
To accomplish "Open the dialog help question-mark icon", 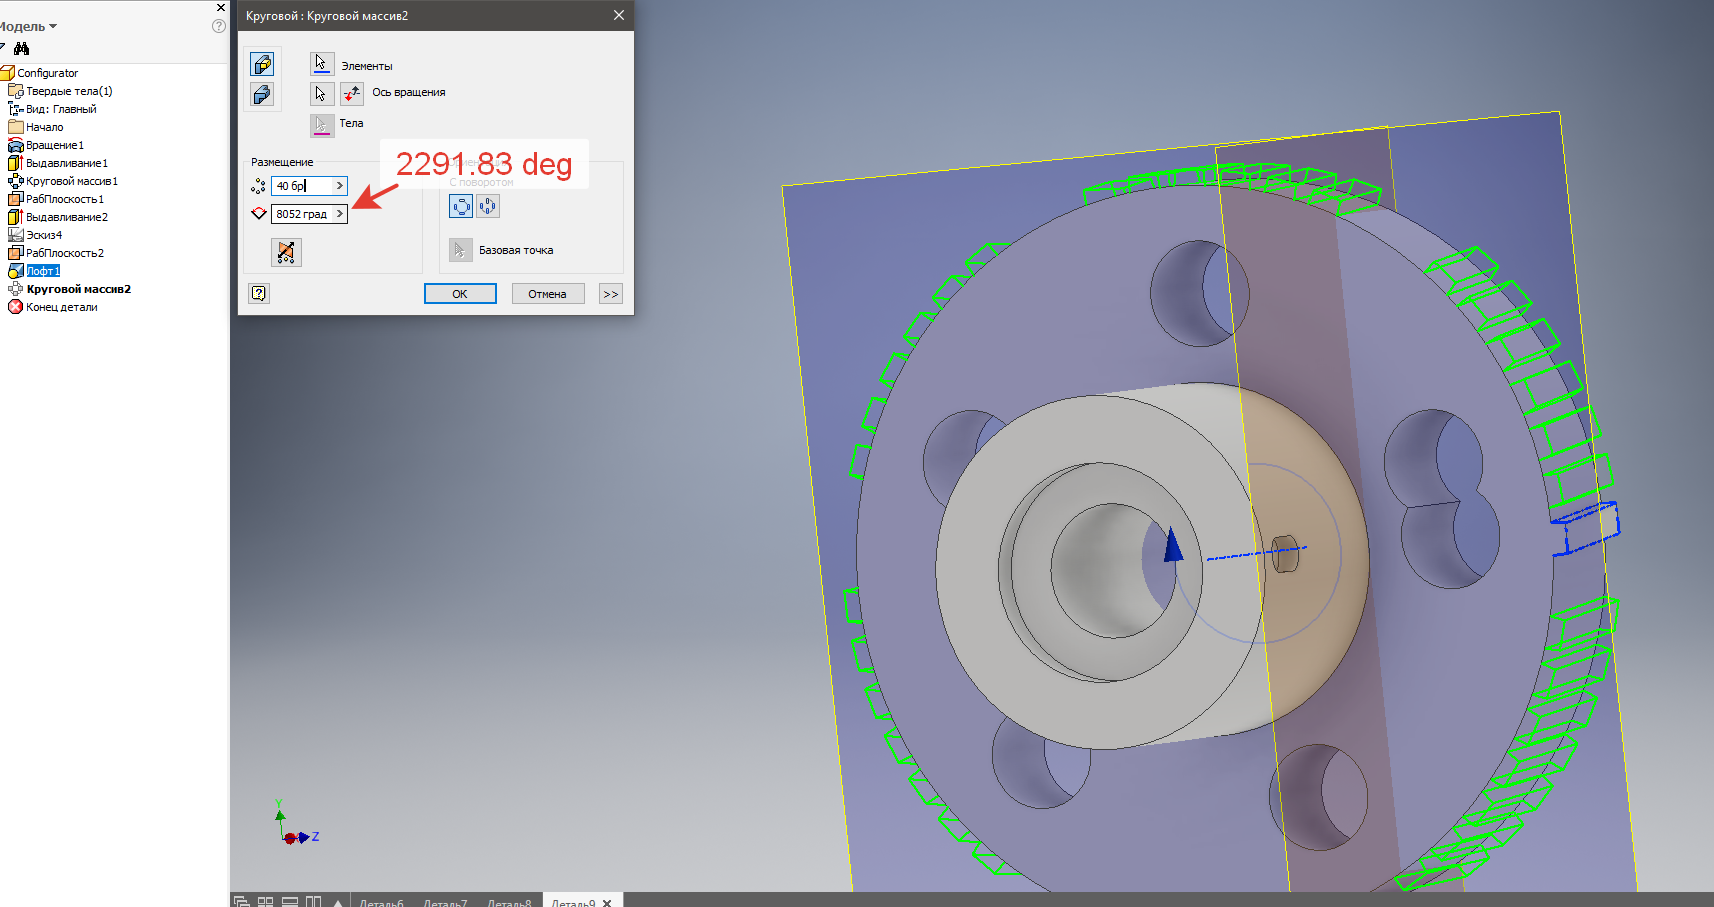I will tap(258, 293).
